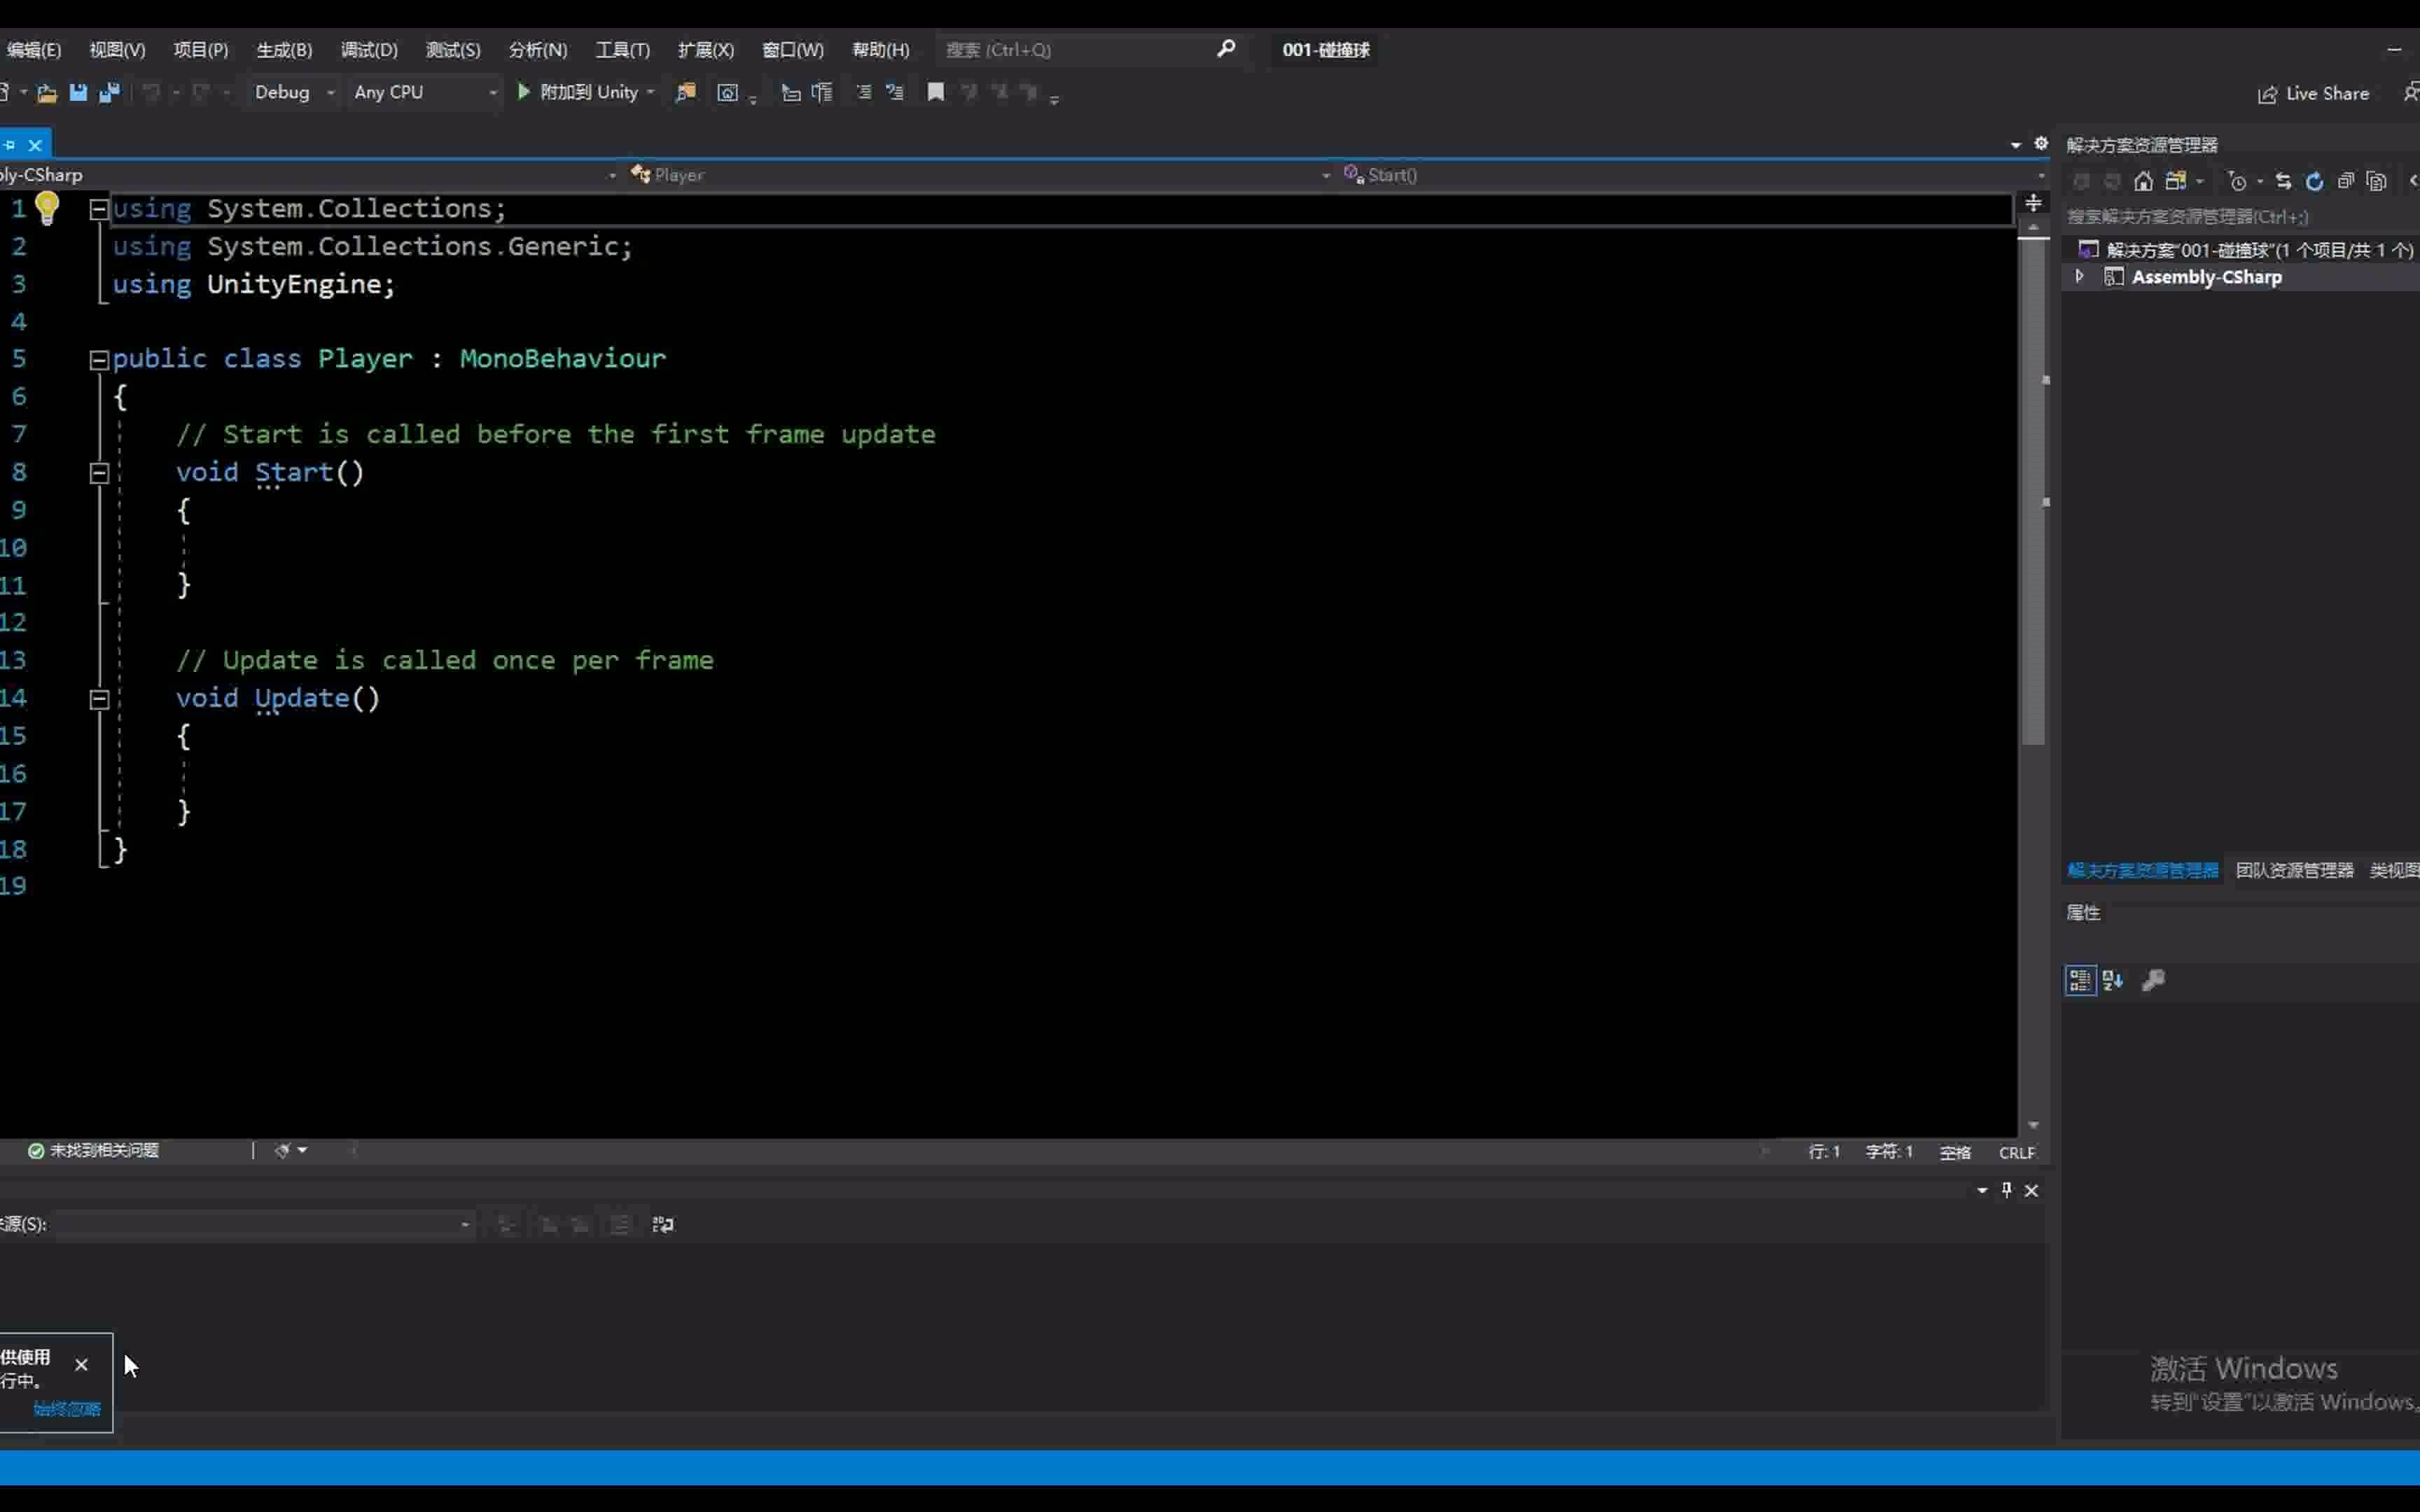This screenshot has height=1512, width=2420.
Task: Click the Collapse All icon in Solution Explorer
Action: click(x=2345, y=181)
